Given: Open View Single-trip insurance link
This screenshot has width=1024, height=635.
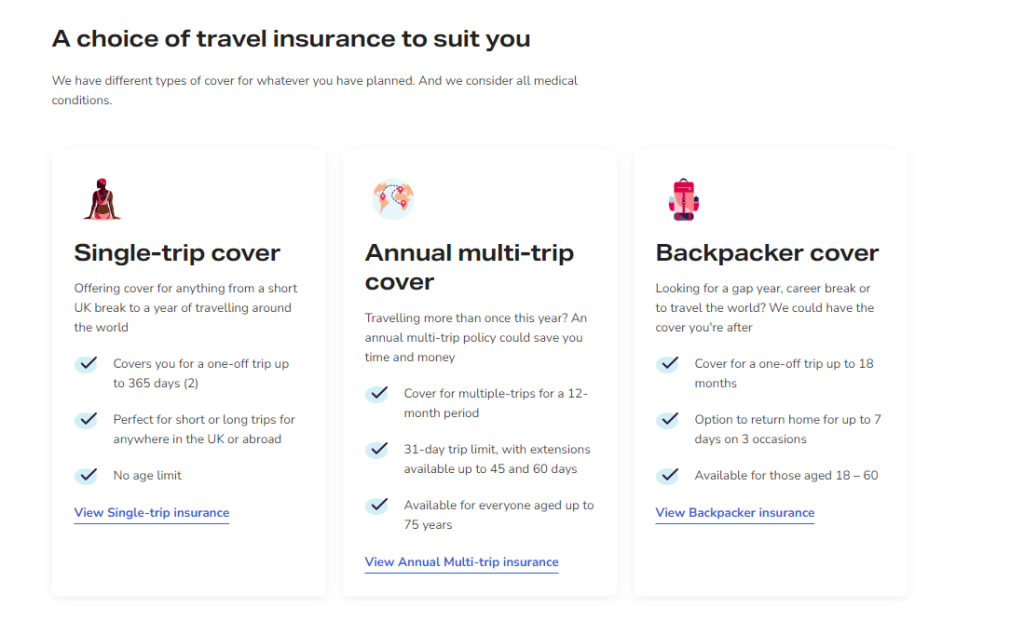Looking at the screenshot, I should click(152, 513).
